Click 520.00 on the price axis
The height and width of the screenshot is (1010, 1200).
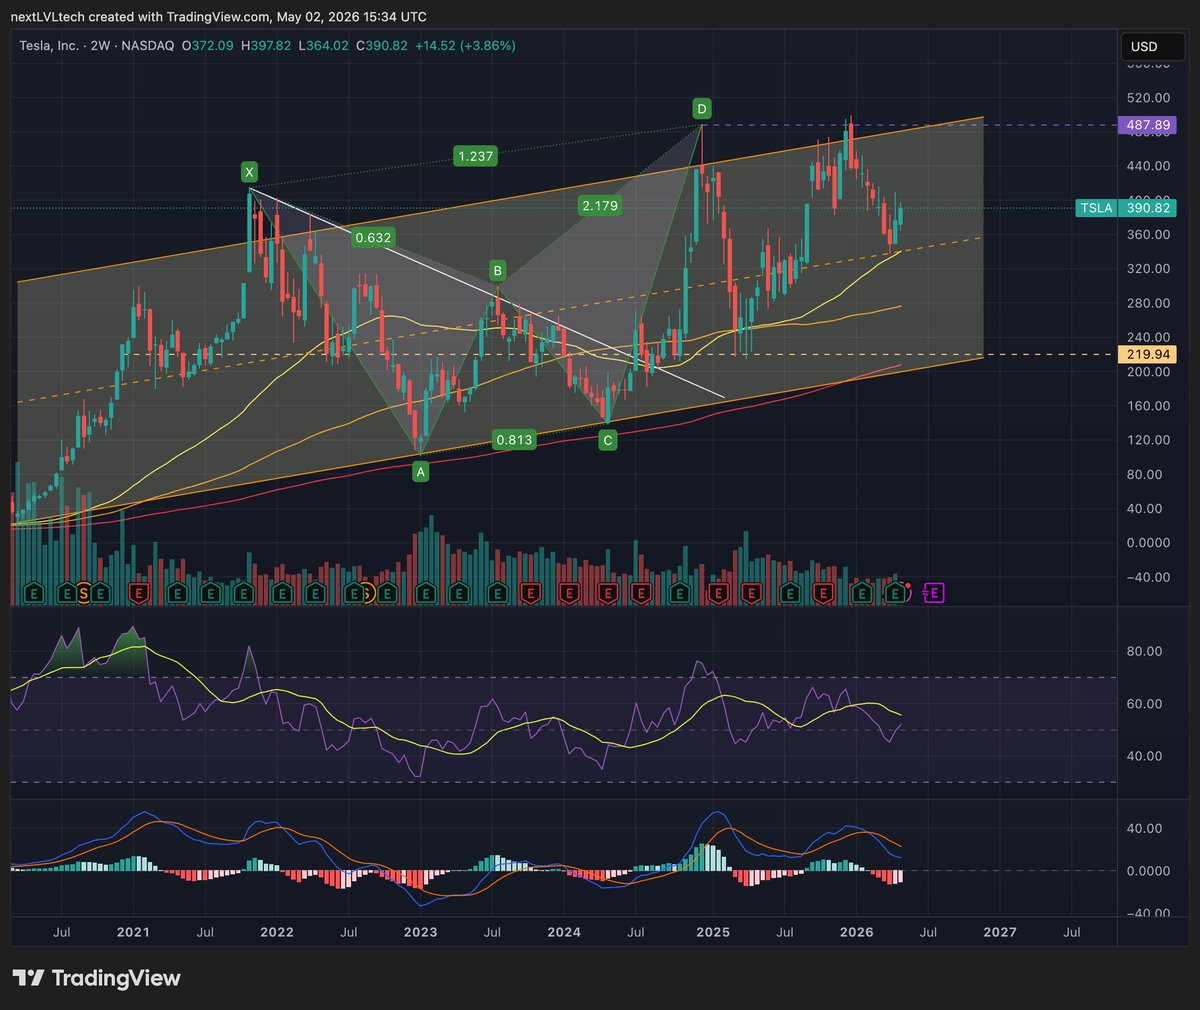[x=1148, y=98]
